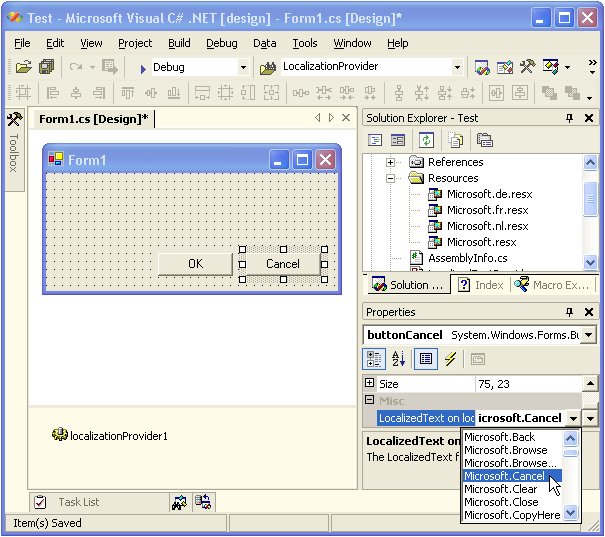Expand the References tree node
Image resolution: width=605 pixels, height=537 pixels.
(390, 162)
